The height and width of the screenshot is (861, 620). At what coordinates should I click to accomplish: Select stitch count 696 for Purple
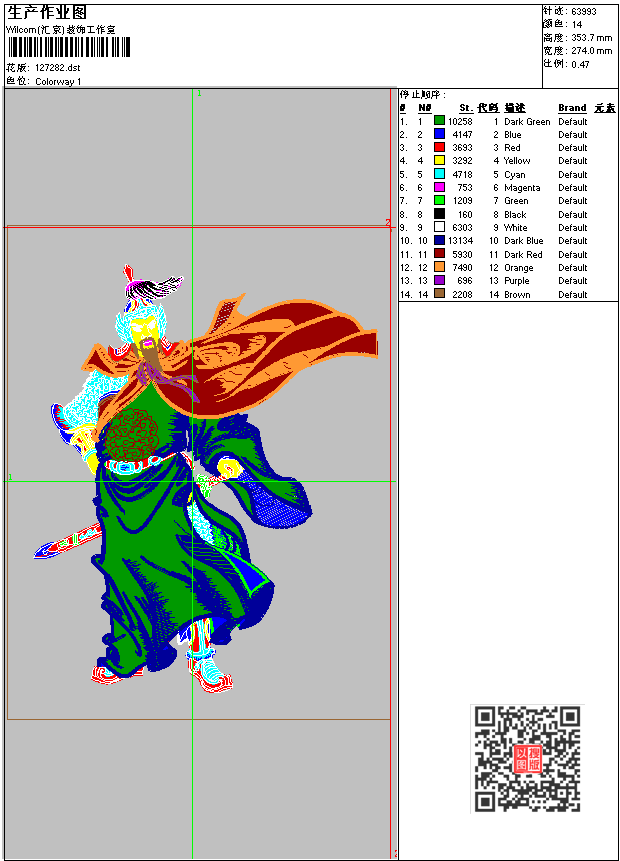tap(465, 281)
